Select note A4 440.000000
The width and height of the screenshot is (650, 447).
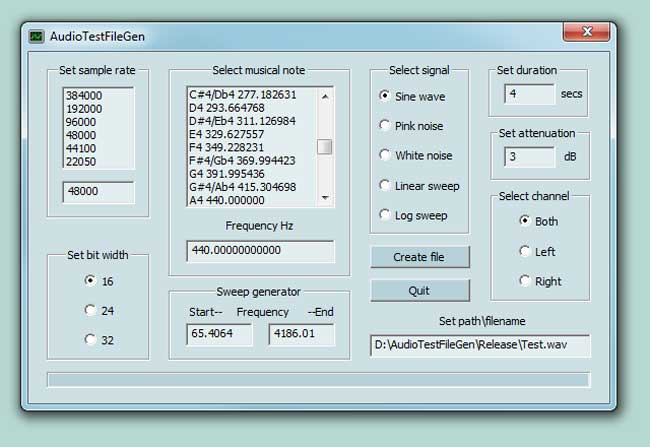pos(253,200)
